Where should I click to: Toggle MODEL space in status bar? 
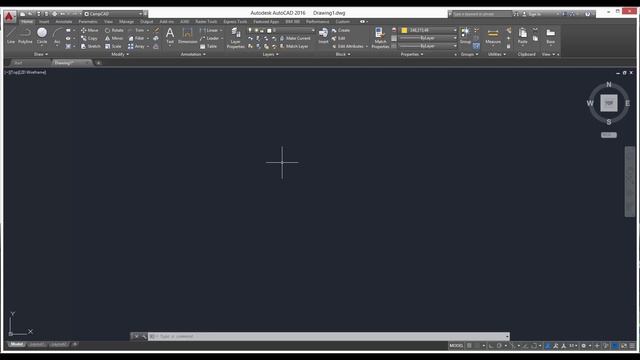tap(456, 346)
